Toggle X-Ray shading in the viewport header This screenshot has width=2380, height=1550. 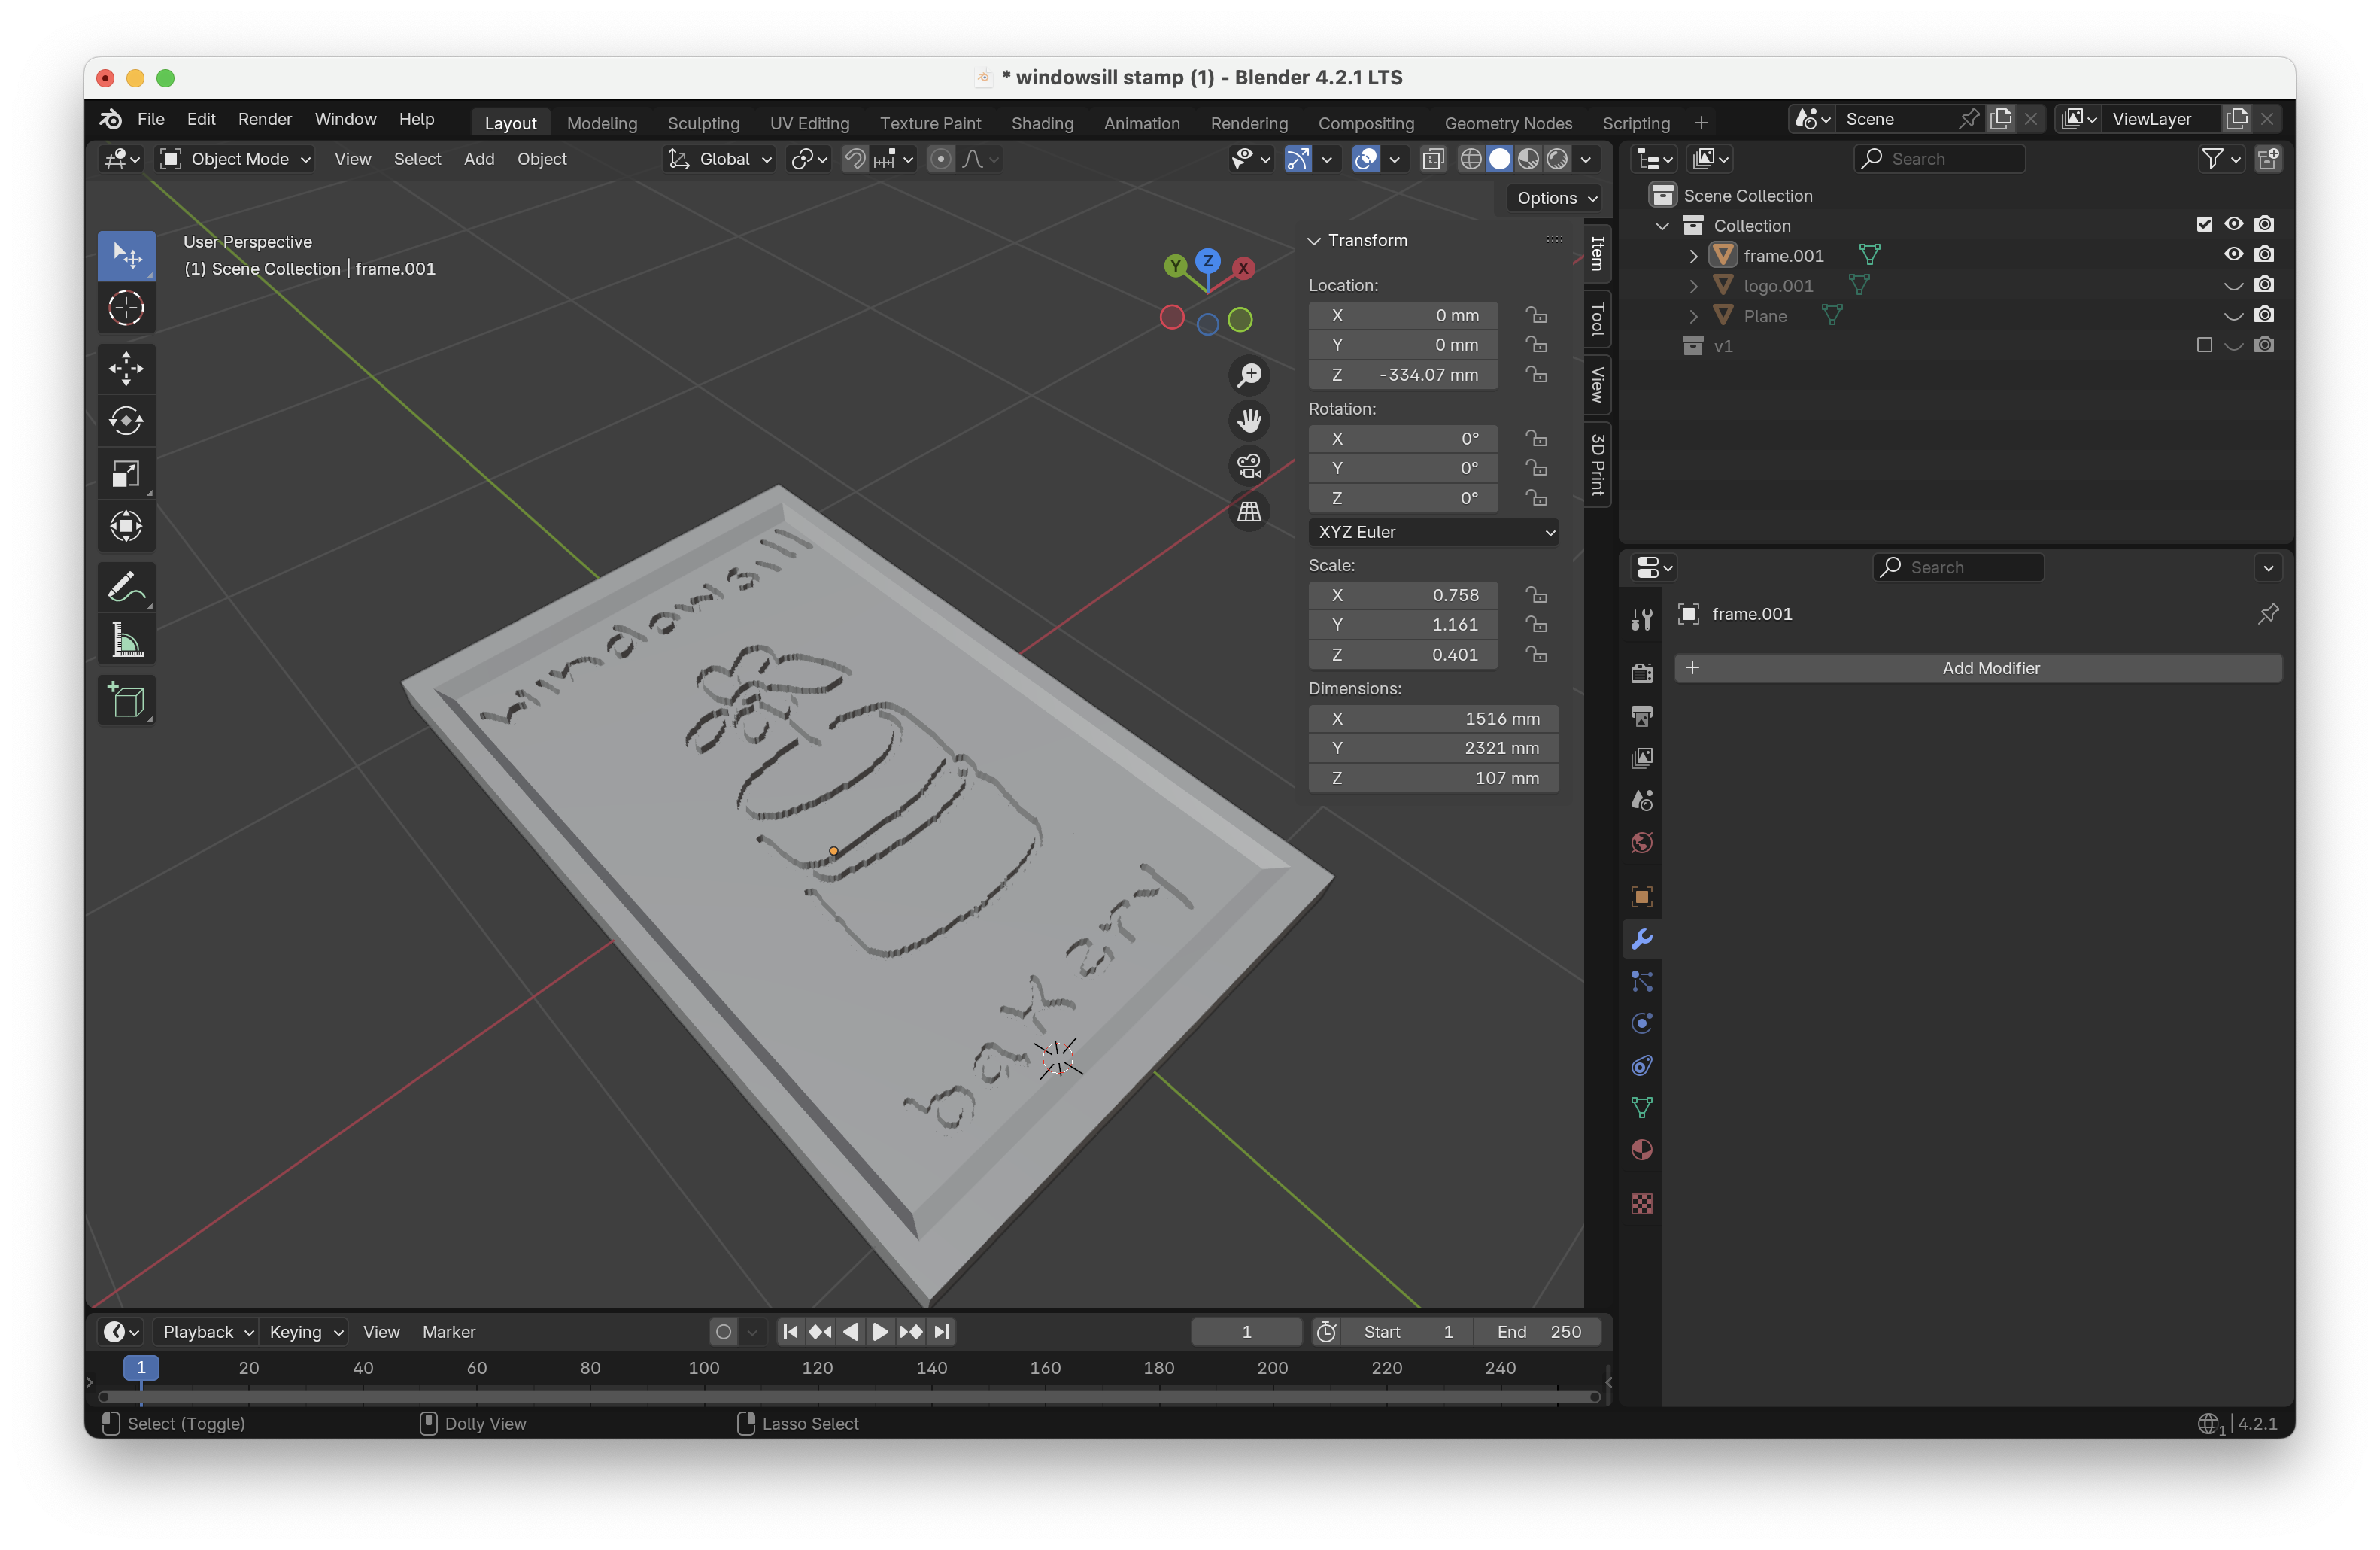pyautogui.click(x=1433, y=159)
